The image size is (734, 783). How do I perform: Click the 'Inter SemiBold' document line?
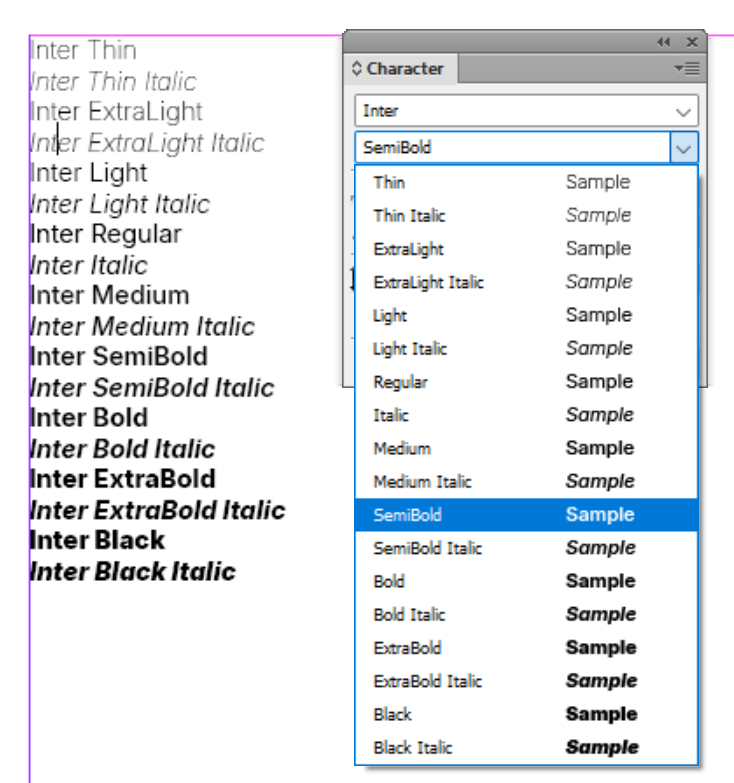tap(119, 357)
